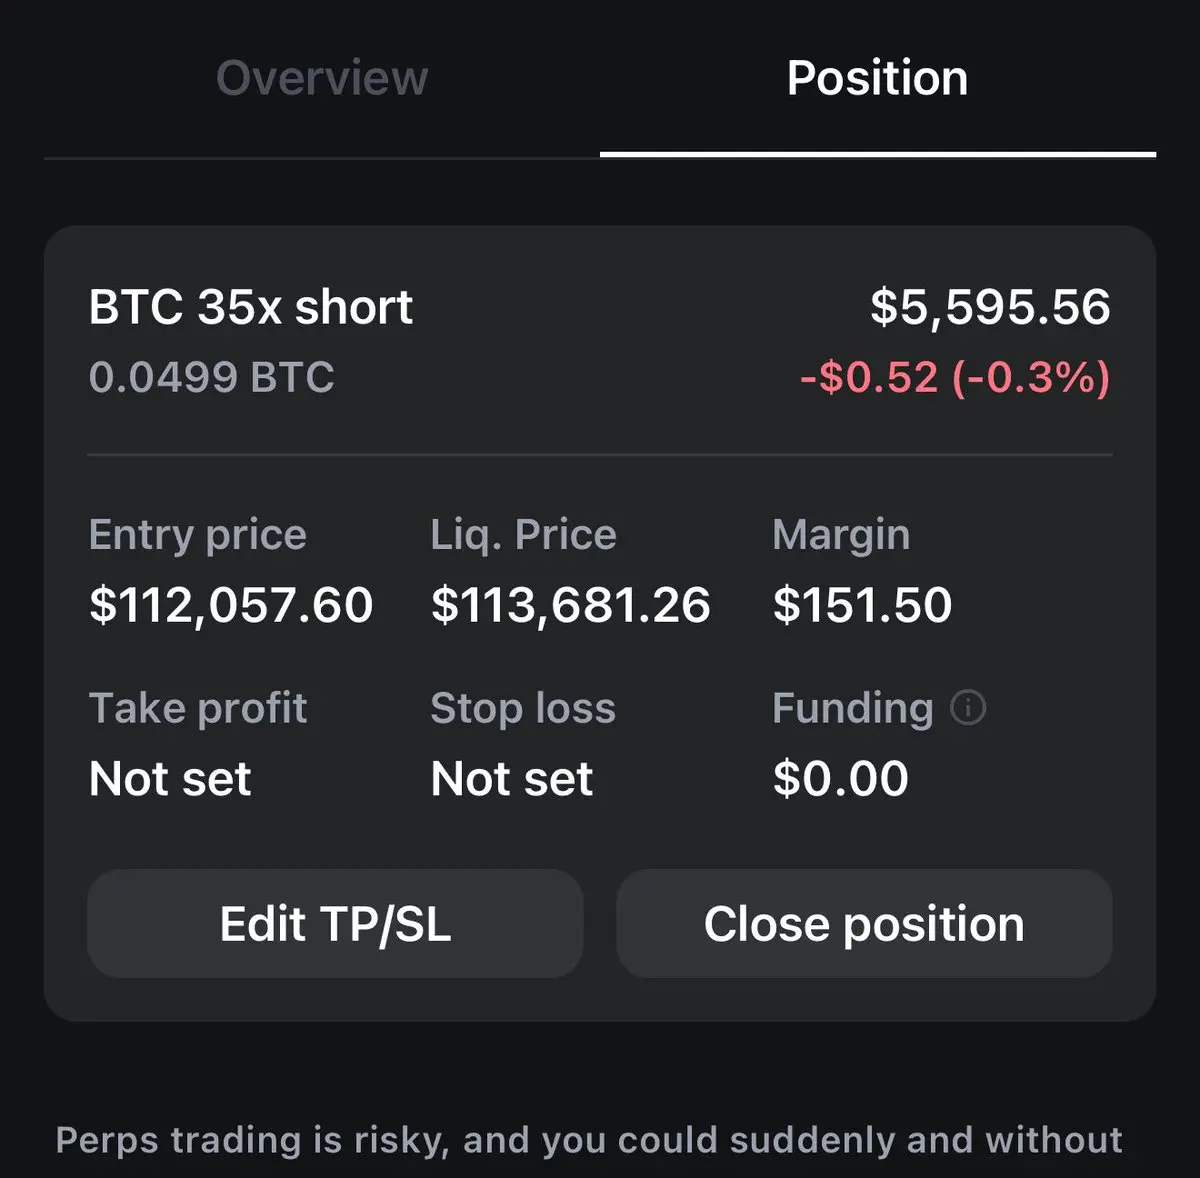Screen dimensions: 1200x1178
Task: Select the Position tab
Action: click(x=878, y=79)
